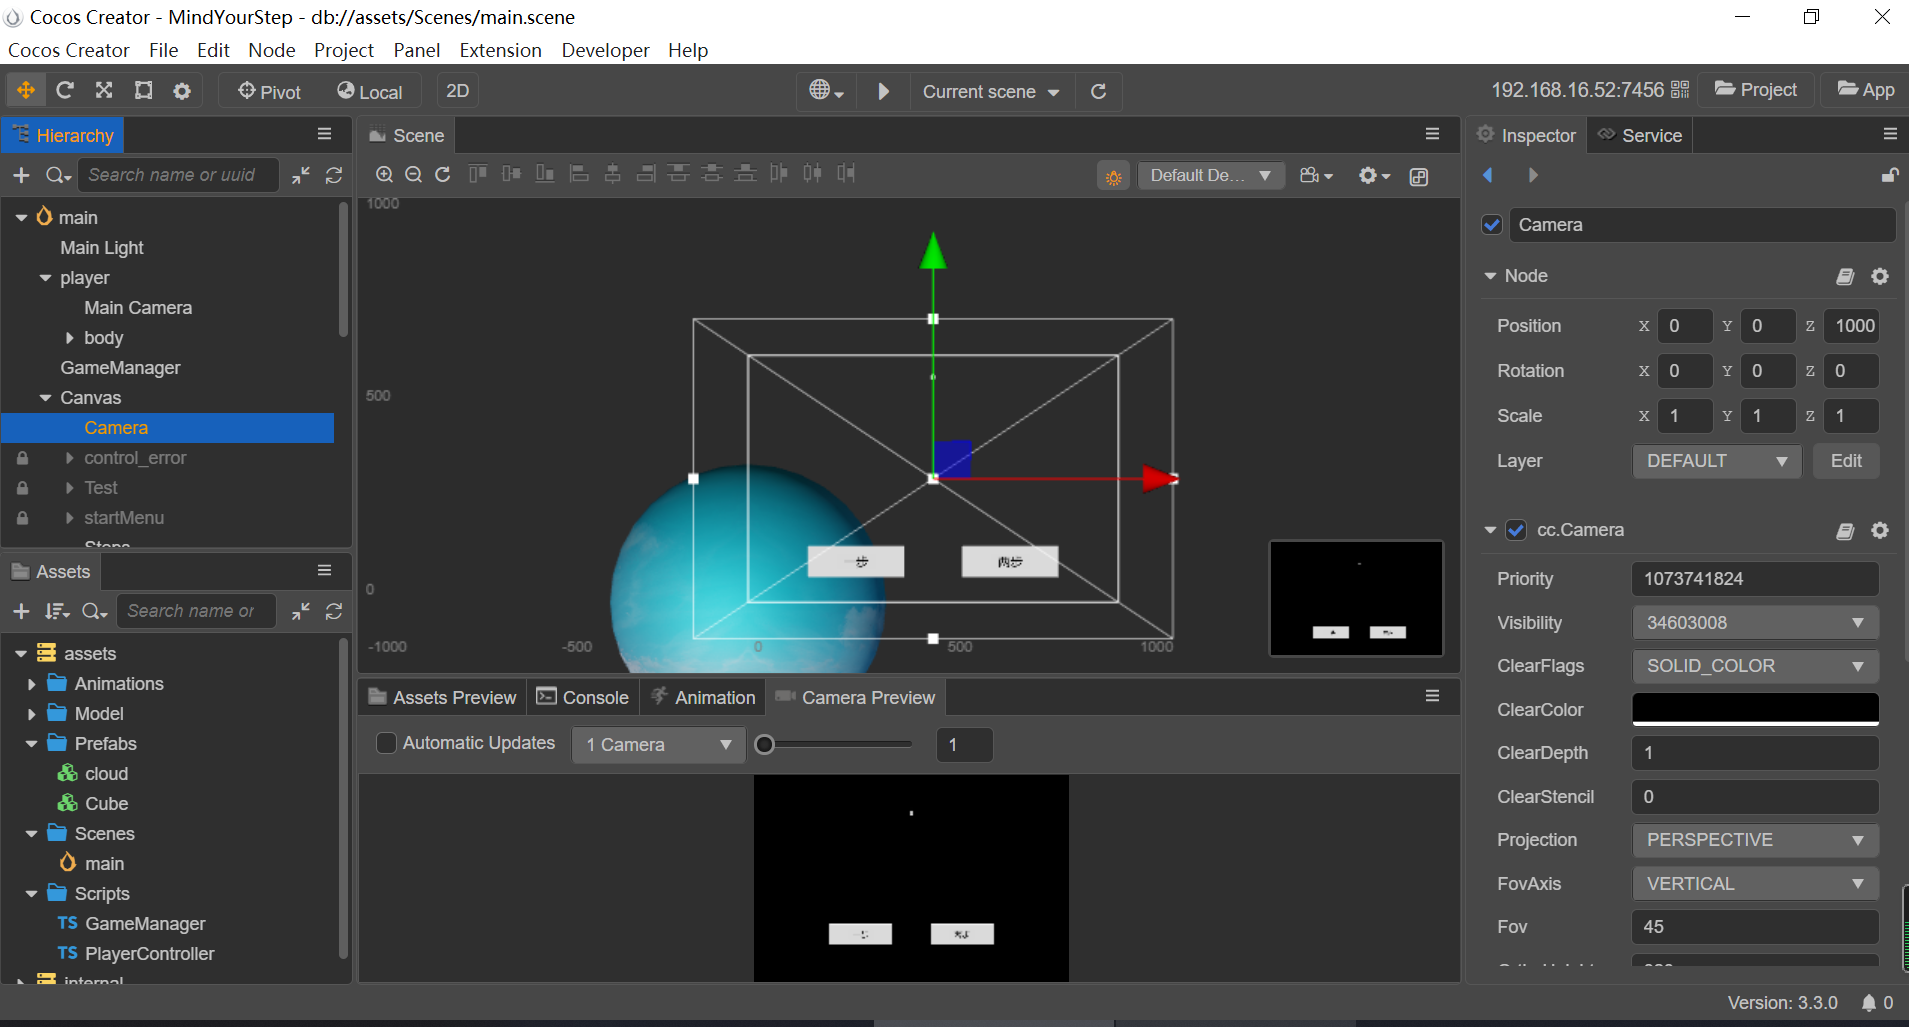Unlock the control_error node
This screenshot has width=1909, height=1027.
[22, 458]
